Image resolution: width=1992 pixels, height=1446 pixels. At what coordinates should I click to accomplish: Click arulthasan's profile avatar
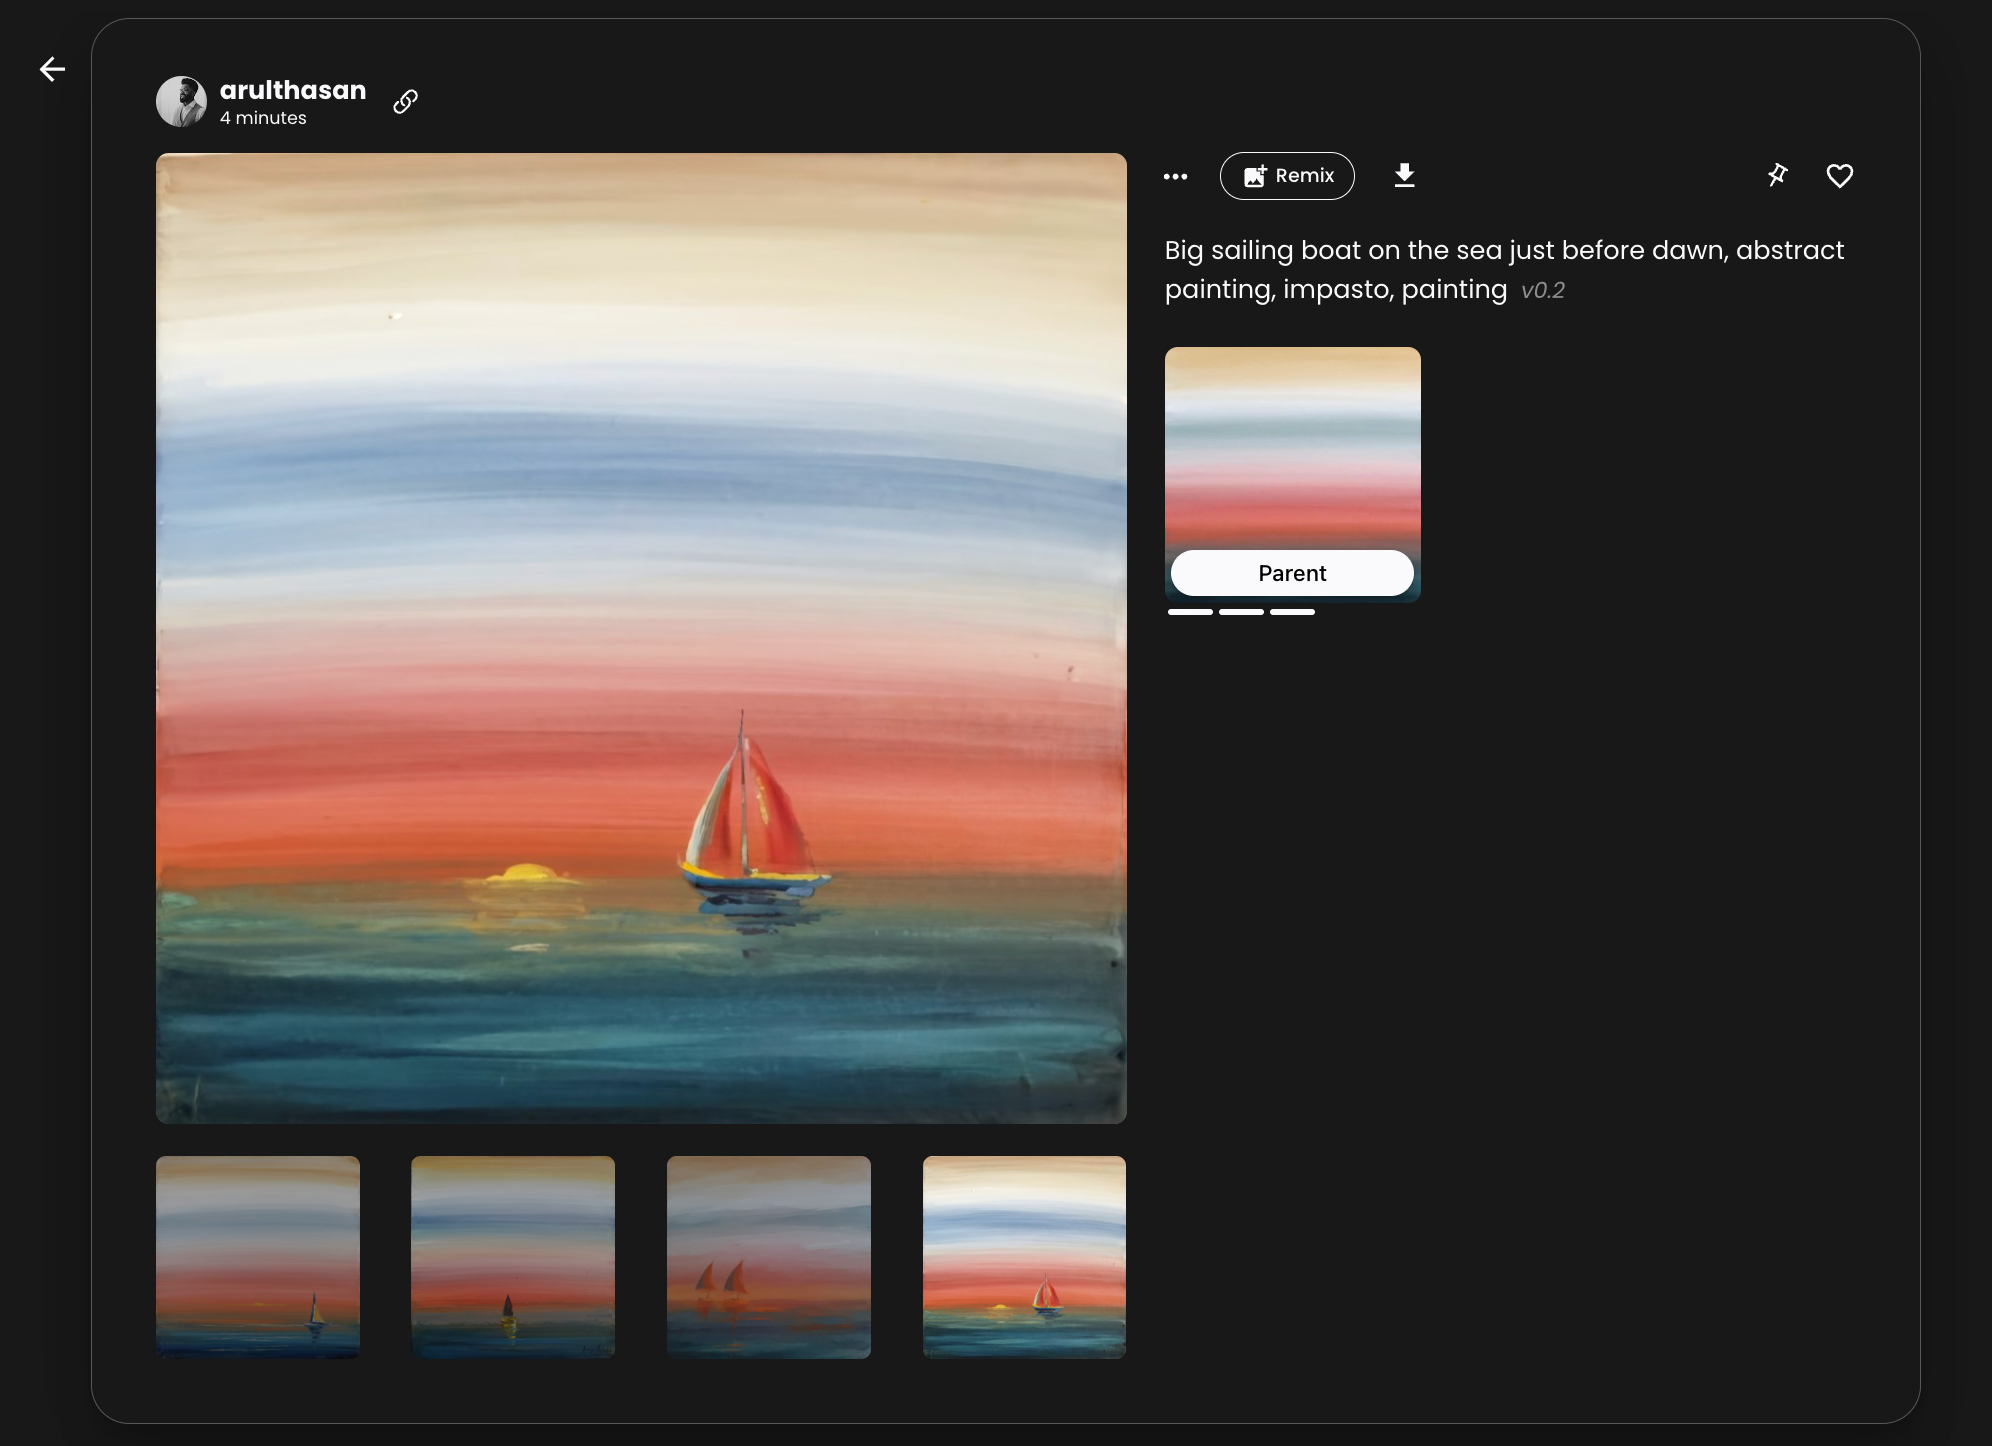tap(181, 101)
